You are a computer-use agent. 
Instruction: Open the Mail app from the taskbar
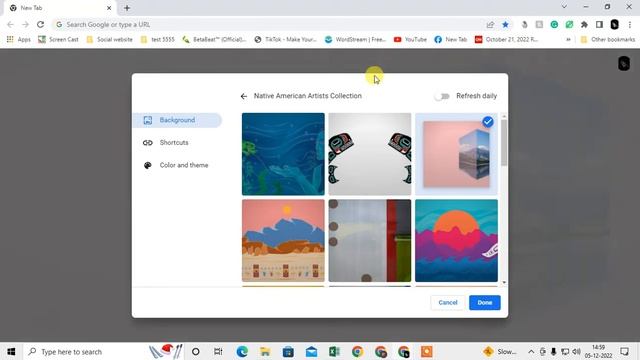tap(311, 351)
